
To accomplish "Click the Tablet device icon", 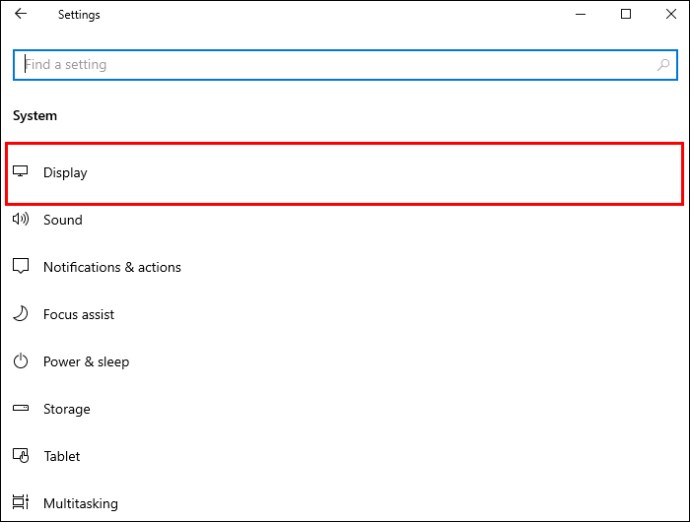I will (x=21, y=456).
